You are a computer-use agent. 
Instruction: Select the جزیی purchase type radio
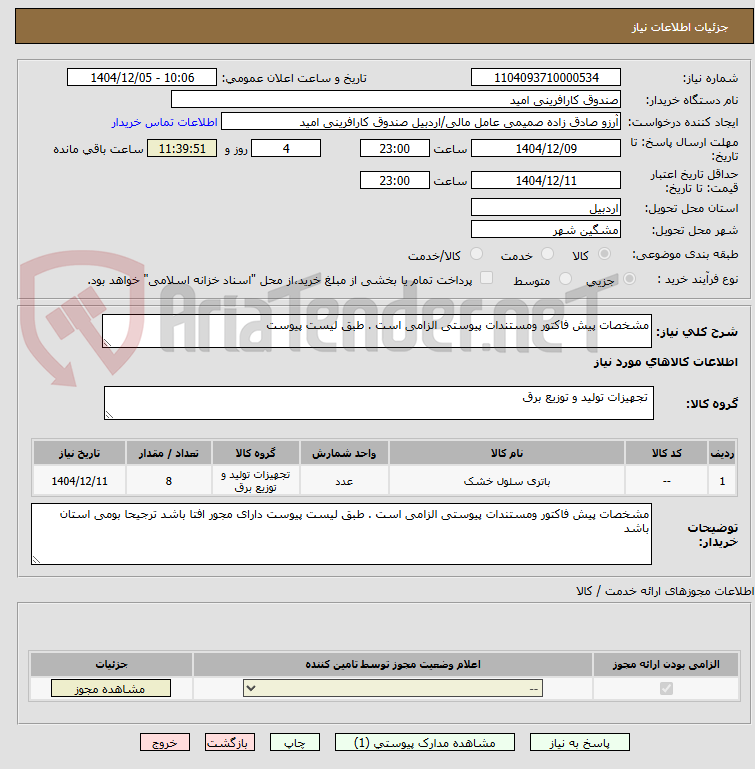click(629, 279)
